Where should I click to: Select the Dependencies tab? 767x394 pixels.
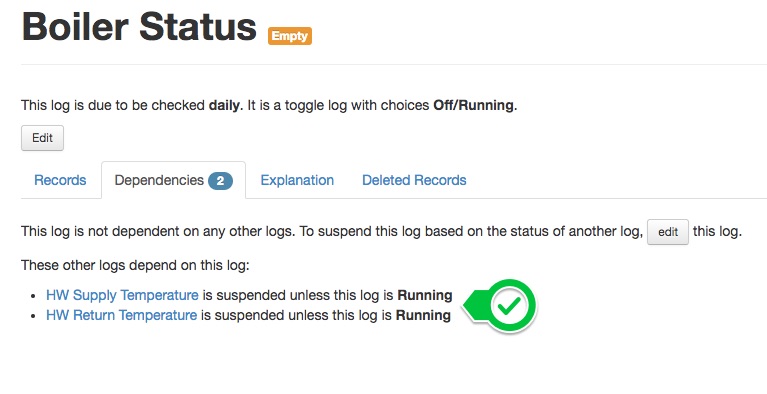[x=173, y=180]
